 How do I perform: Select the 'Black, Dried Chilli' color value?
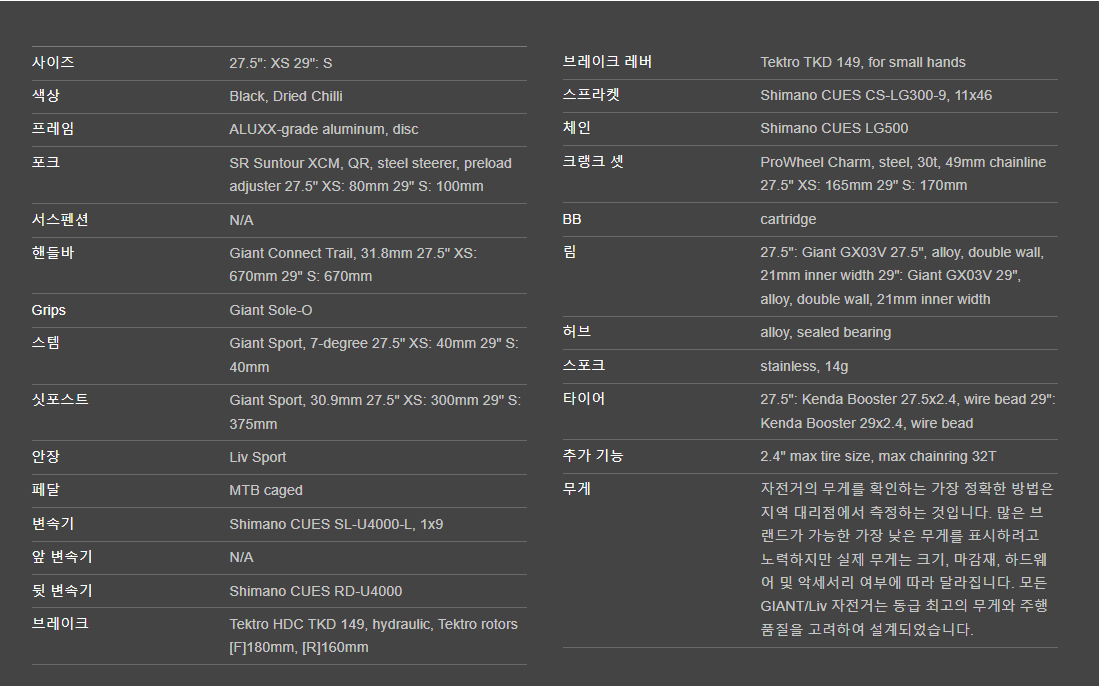pyautogui.click(x=286, y=96)
